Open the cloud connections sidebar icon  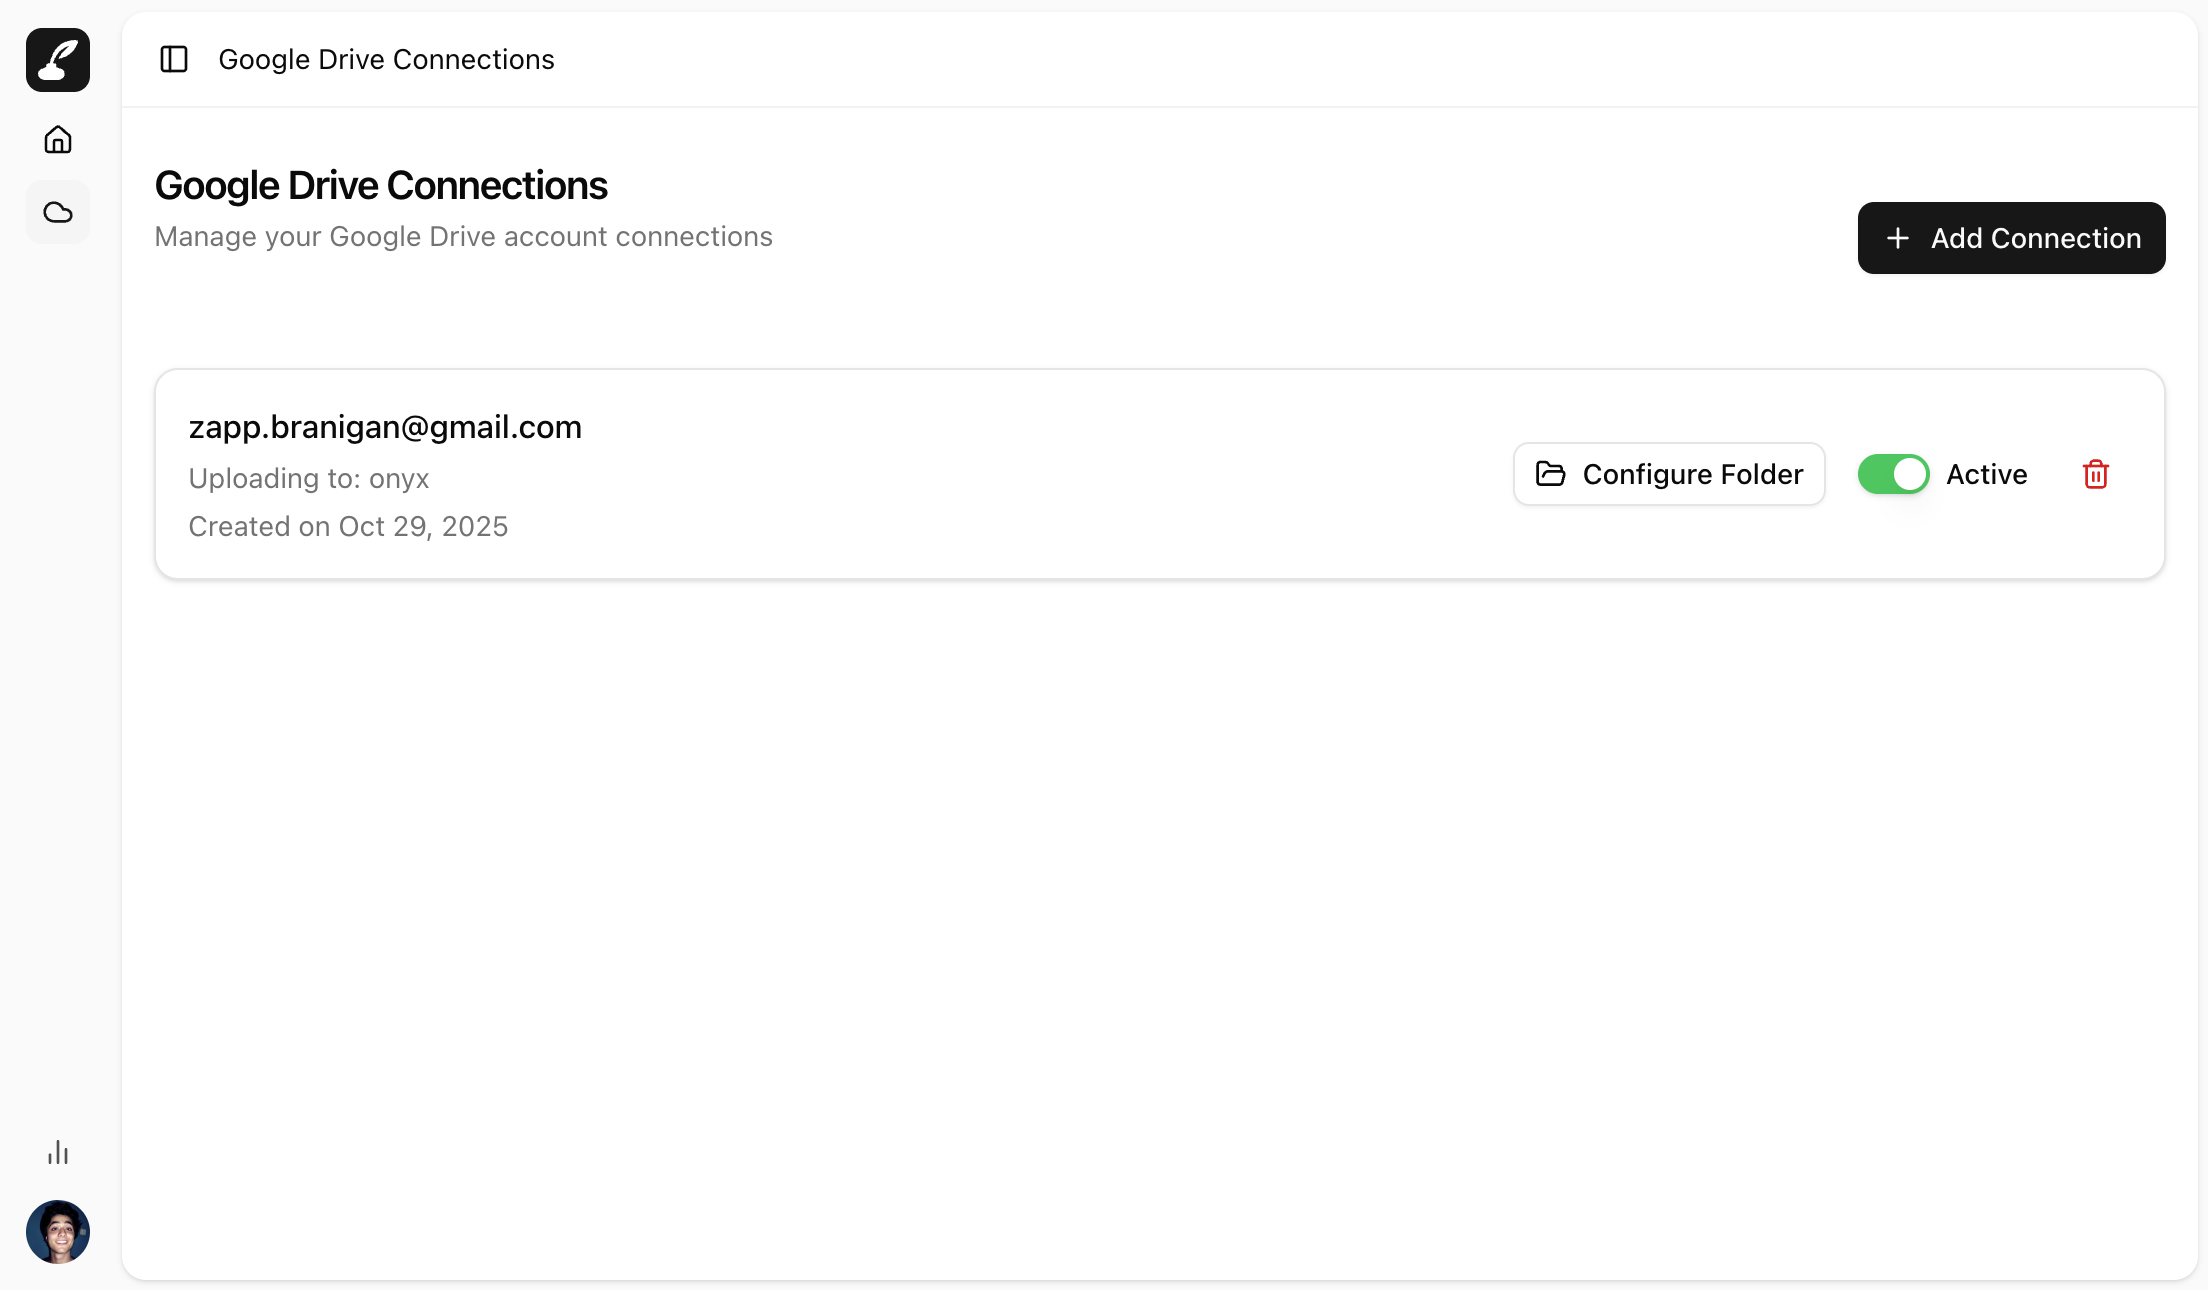tap(58, 212)
